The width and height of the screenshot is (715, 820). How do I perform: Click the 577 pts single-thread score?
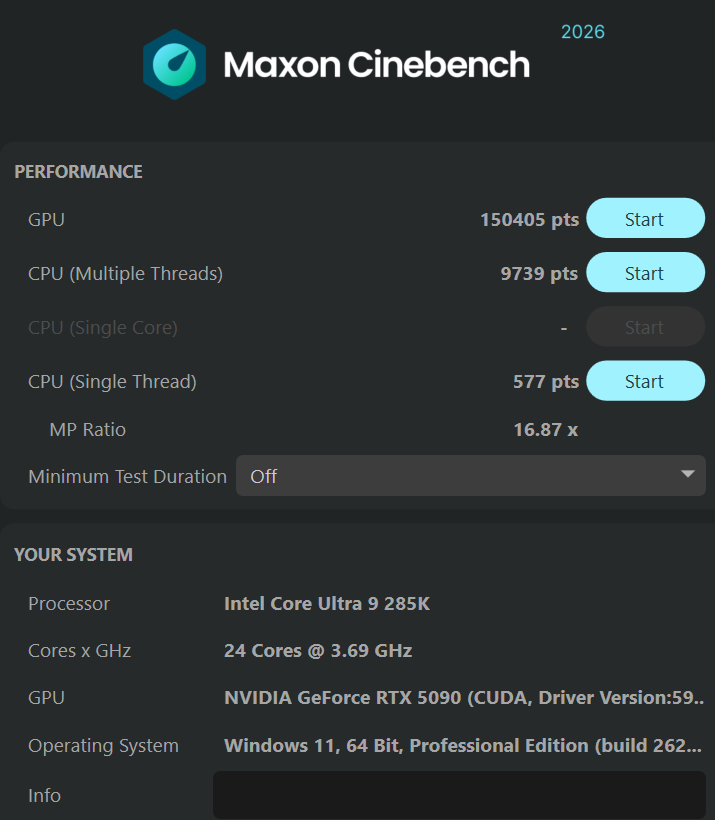[x=545, y=381]
